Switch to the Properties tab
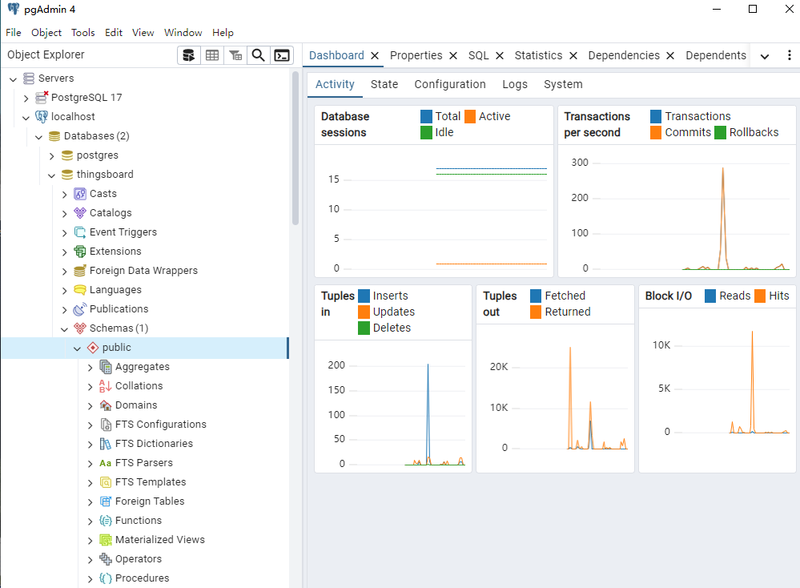This screenshot has height=588, width=800. 416,55
